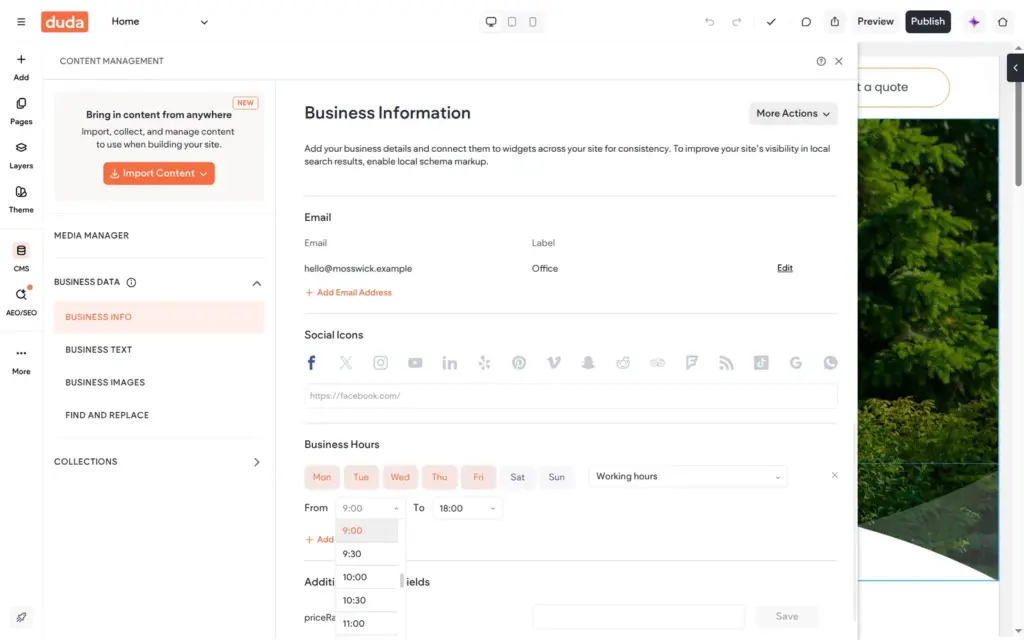Toggle Monday in business hours
This screenshot has width=1024, height=640.
pos(322,477)
